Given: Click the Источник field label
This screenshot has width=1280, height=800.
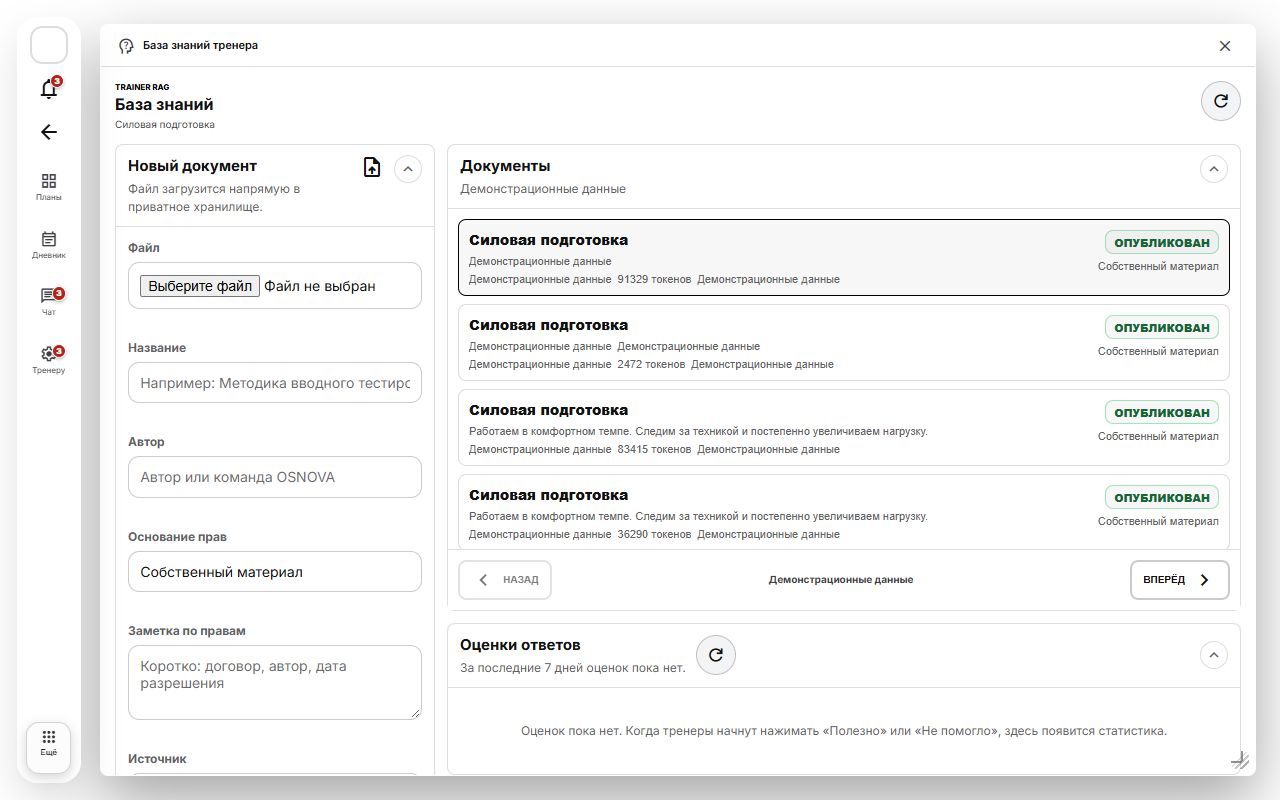Looking at the screenshot, I should click(157, 759).
